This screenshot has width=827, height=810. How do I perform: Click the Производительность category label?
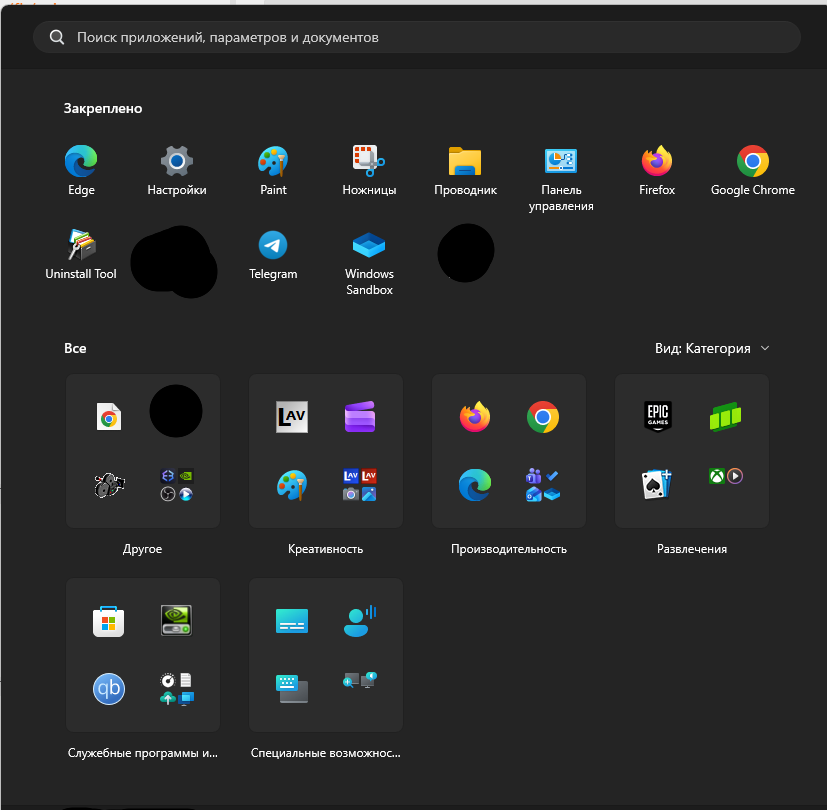pyautogui.click(x=509, y=549)
